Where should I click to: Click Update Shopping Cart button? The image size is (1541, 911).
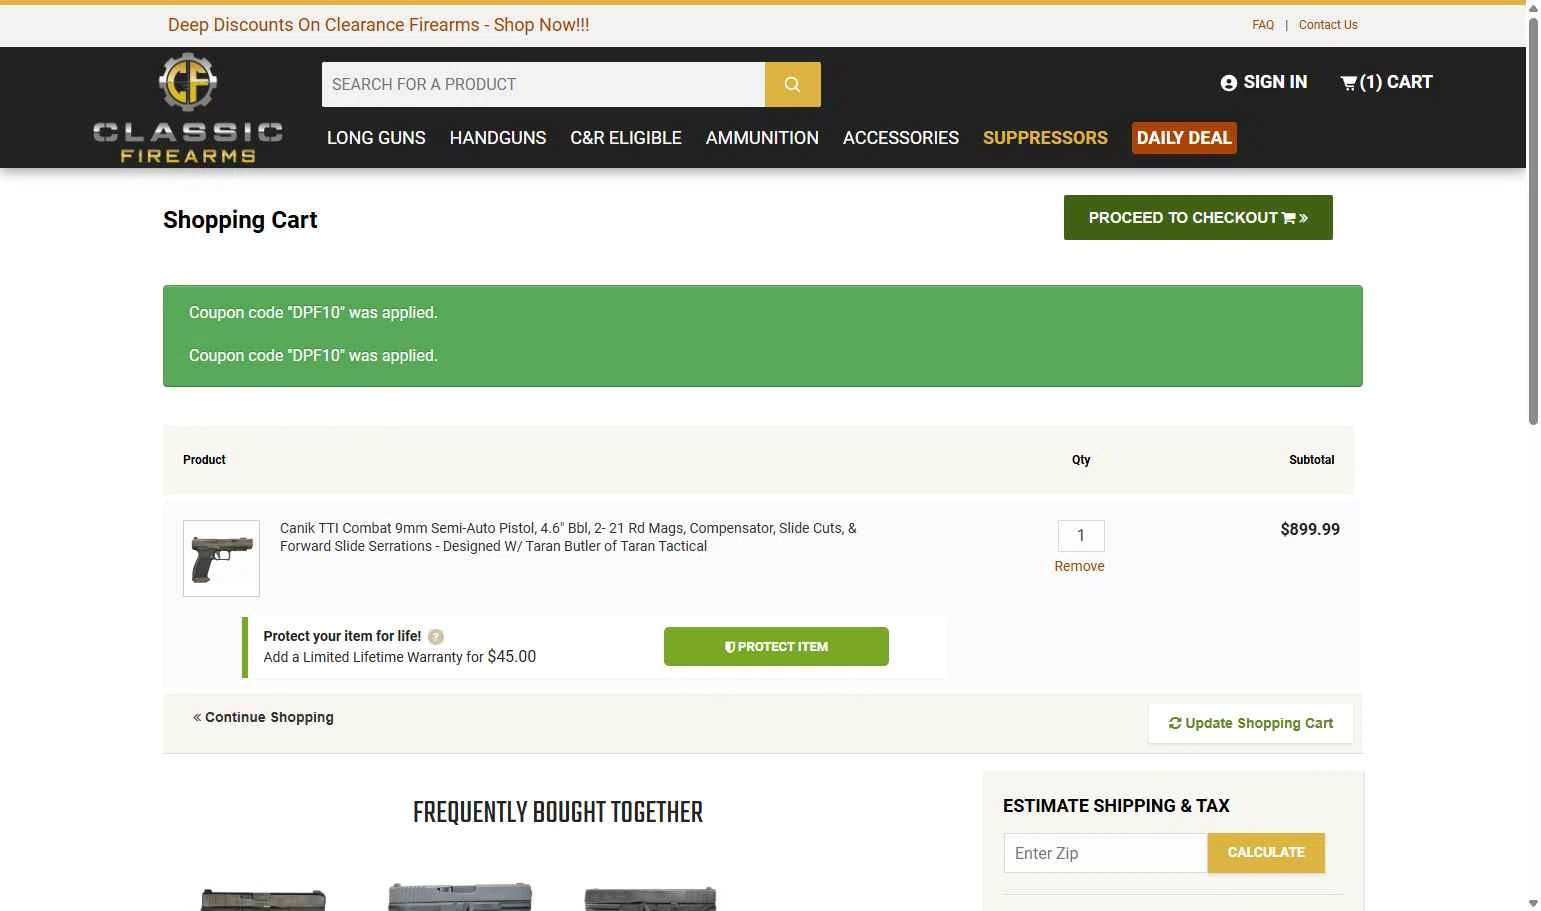click(1251, 723)
